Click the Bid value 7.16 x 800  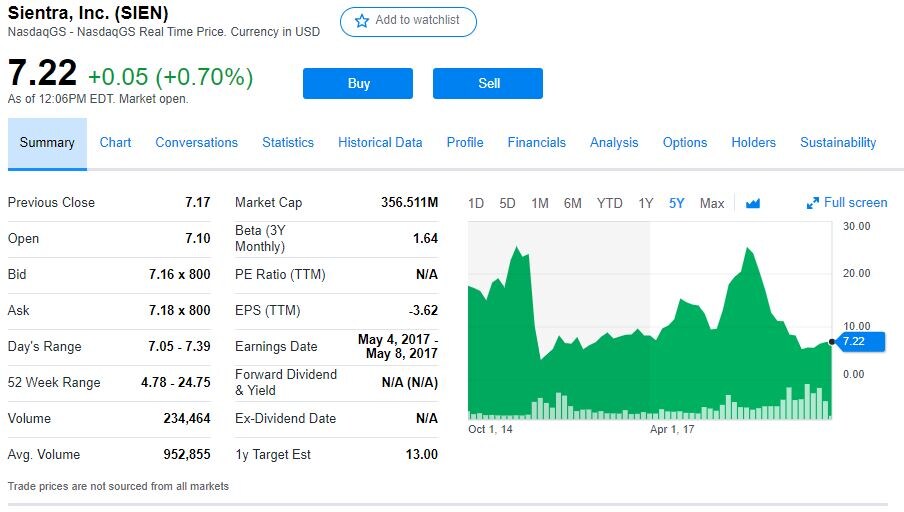click(179, 274)
